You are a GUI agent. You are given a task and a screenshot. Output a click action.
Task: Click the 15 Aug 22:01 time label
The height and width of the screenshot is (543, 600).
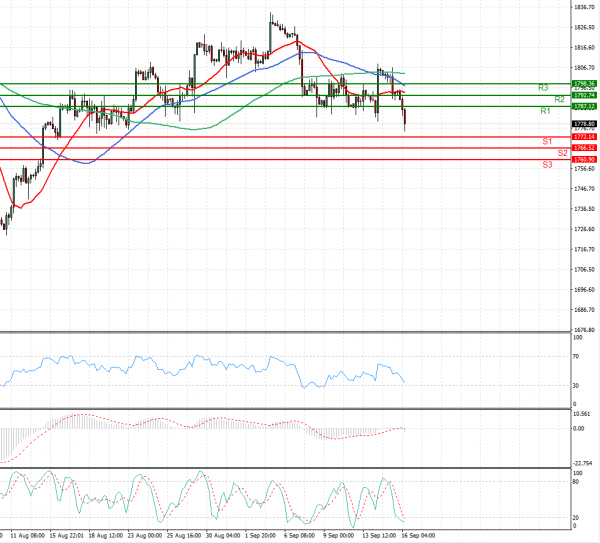click(x=66, y=535)
